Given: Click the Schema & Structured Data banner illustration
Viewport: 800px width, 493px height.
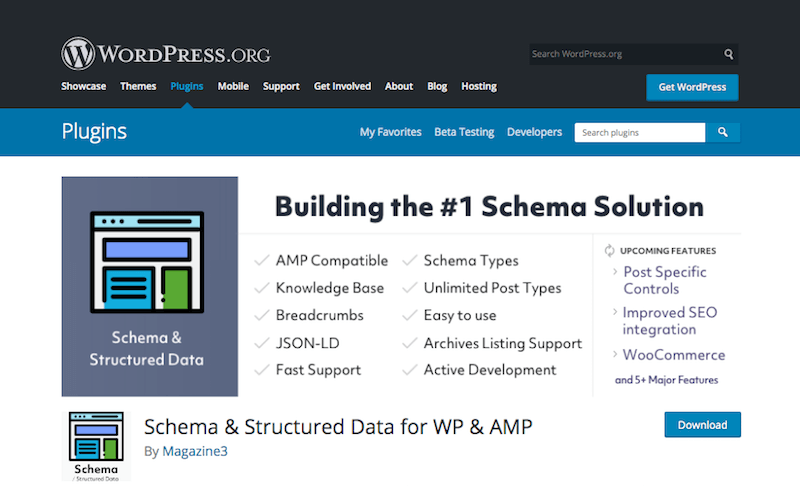Looking at the screenshot, I should click(149, 286).
